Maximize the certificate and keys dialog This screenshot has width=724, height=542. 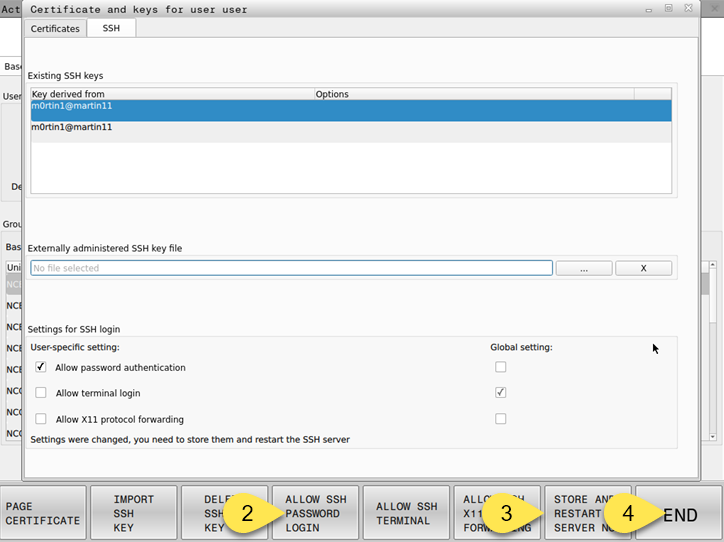click(x=669, y=8)
